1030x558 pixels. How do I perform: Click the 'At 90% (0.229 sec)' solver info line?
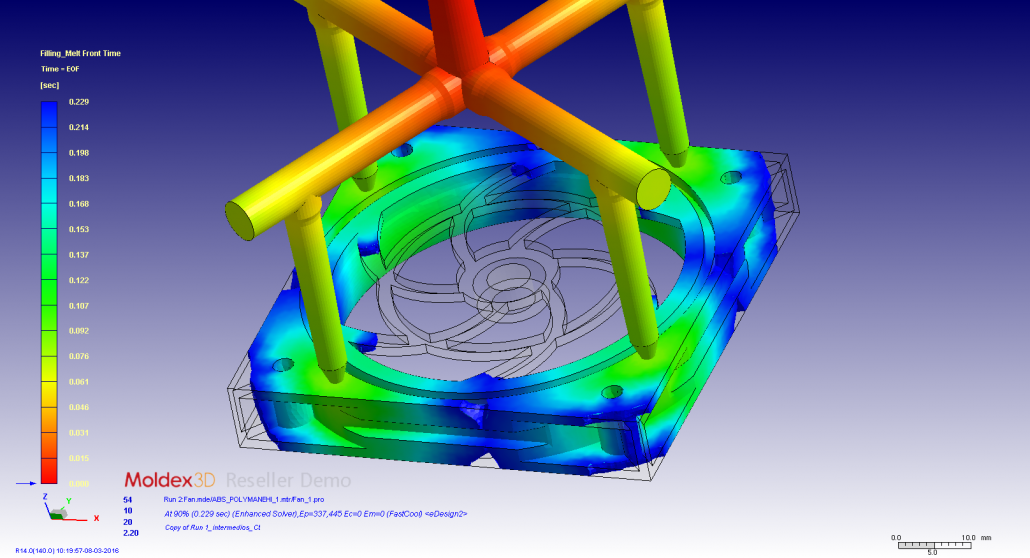click(x=314, y=513)
